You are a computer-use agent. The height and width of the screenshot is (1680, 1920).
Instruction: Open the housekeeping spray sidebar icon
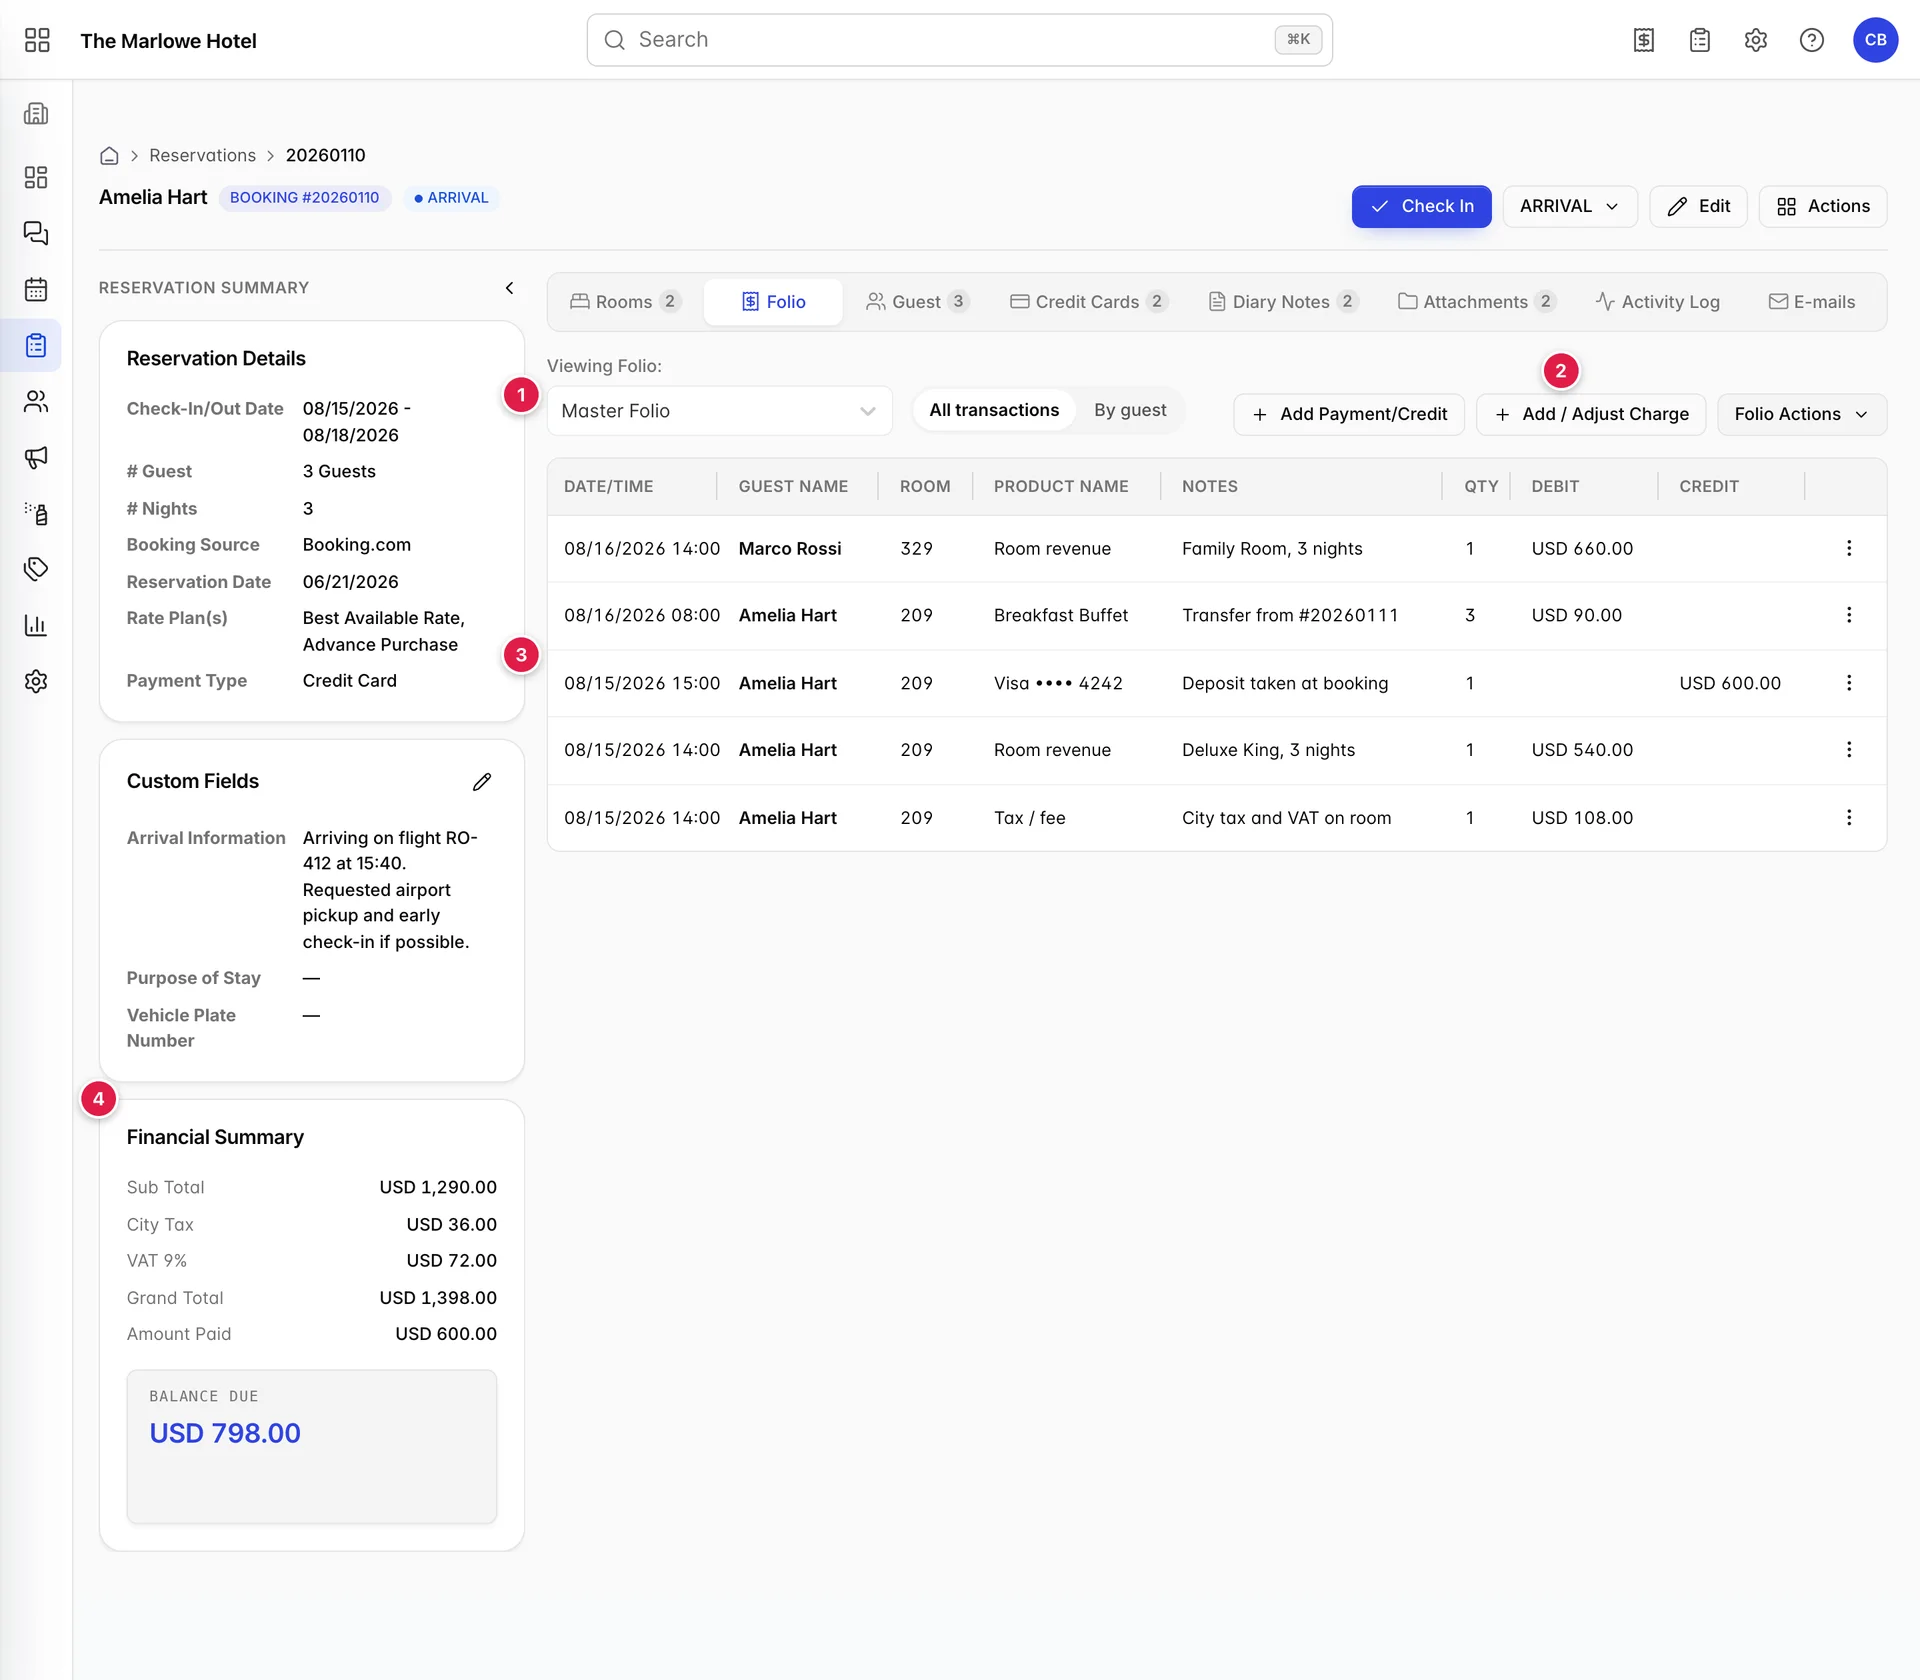coord(36,514)
